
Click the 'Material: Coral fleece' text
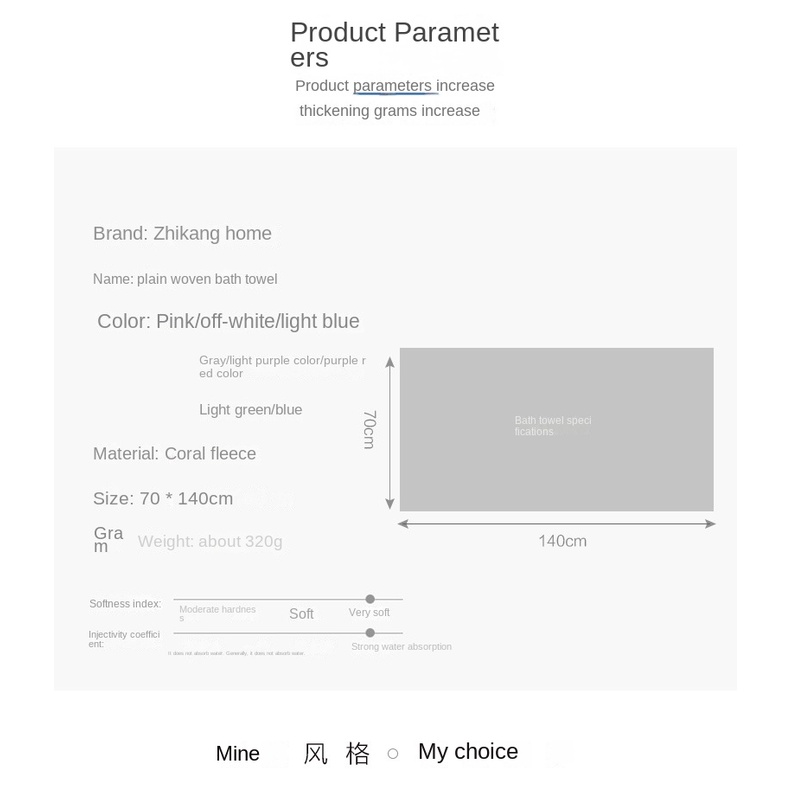pyautogui.click(x=175, y=453)
